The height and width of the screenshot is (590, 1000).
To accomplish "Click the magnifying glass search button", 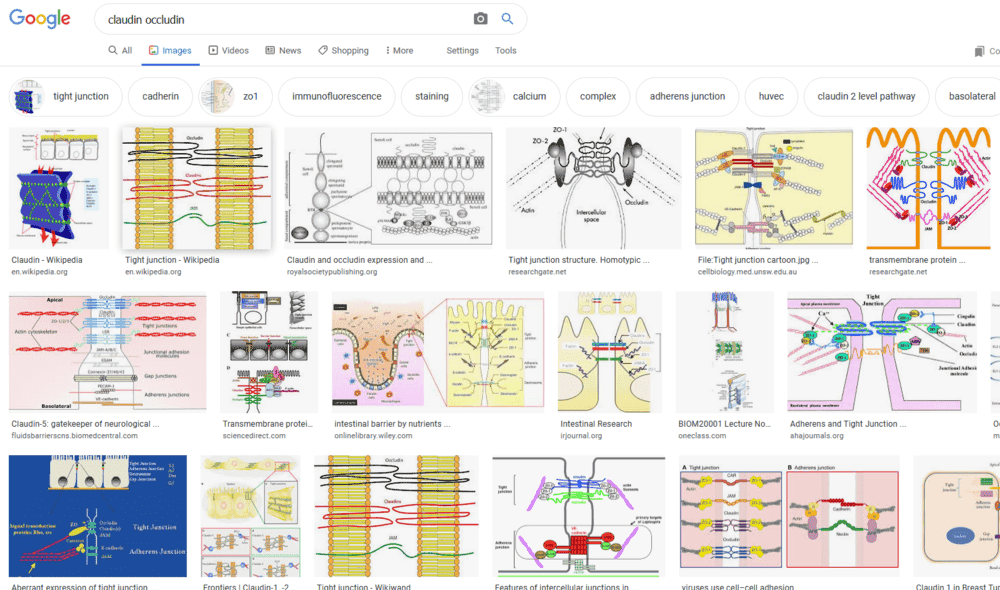I will coord(507,19).
